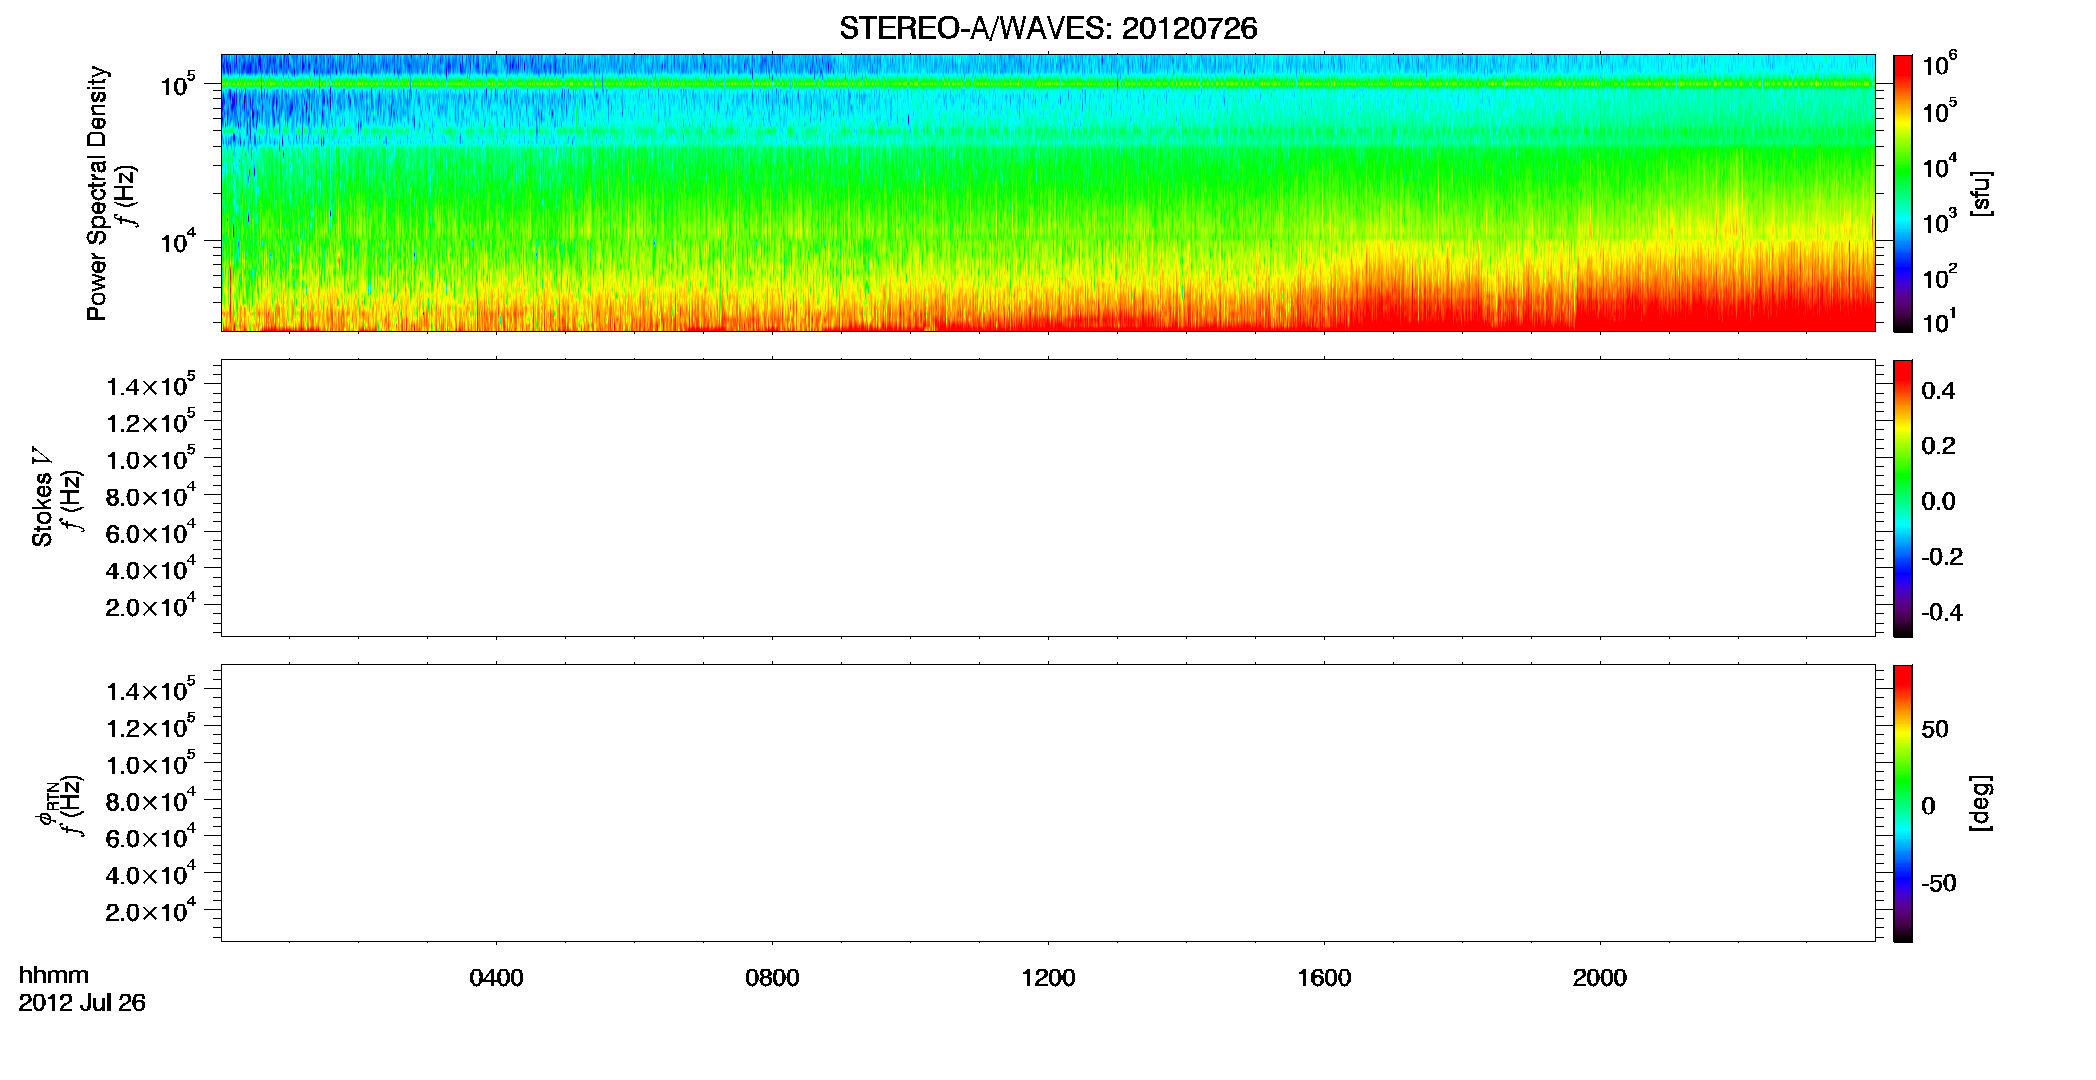The width and height of the screenshot is (2096, 1080).
Task: Click the 1600 time axis label
Action: pyautogui.click(x=1324, y=978)
